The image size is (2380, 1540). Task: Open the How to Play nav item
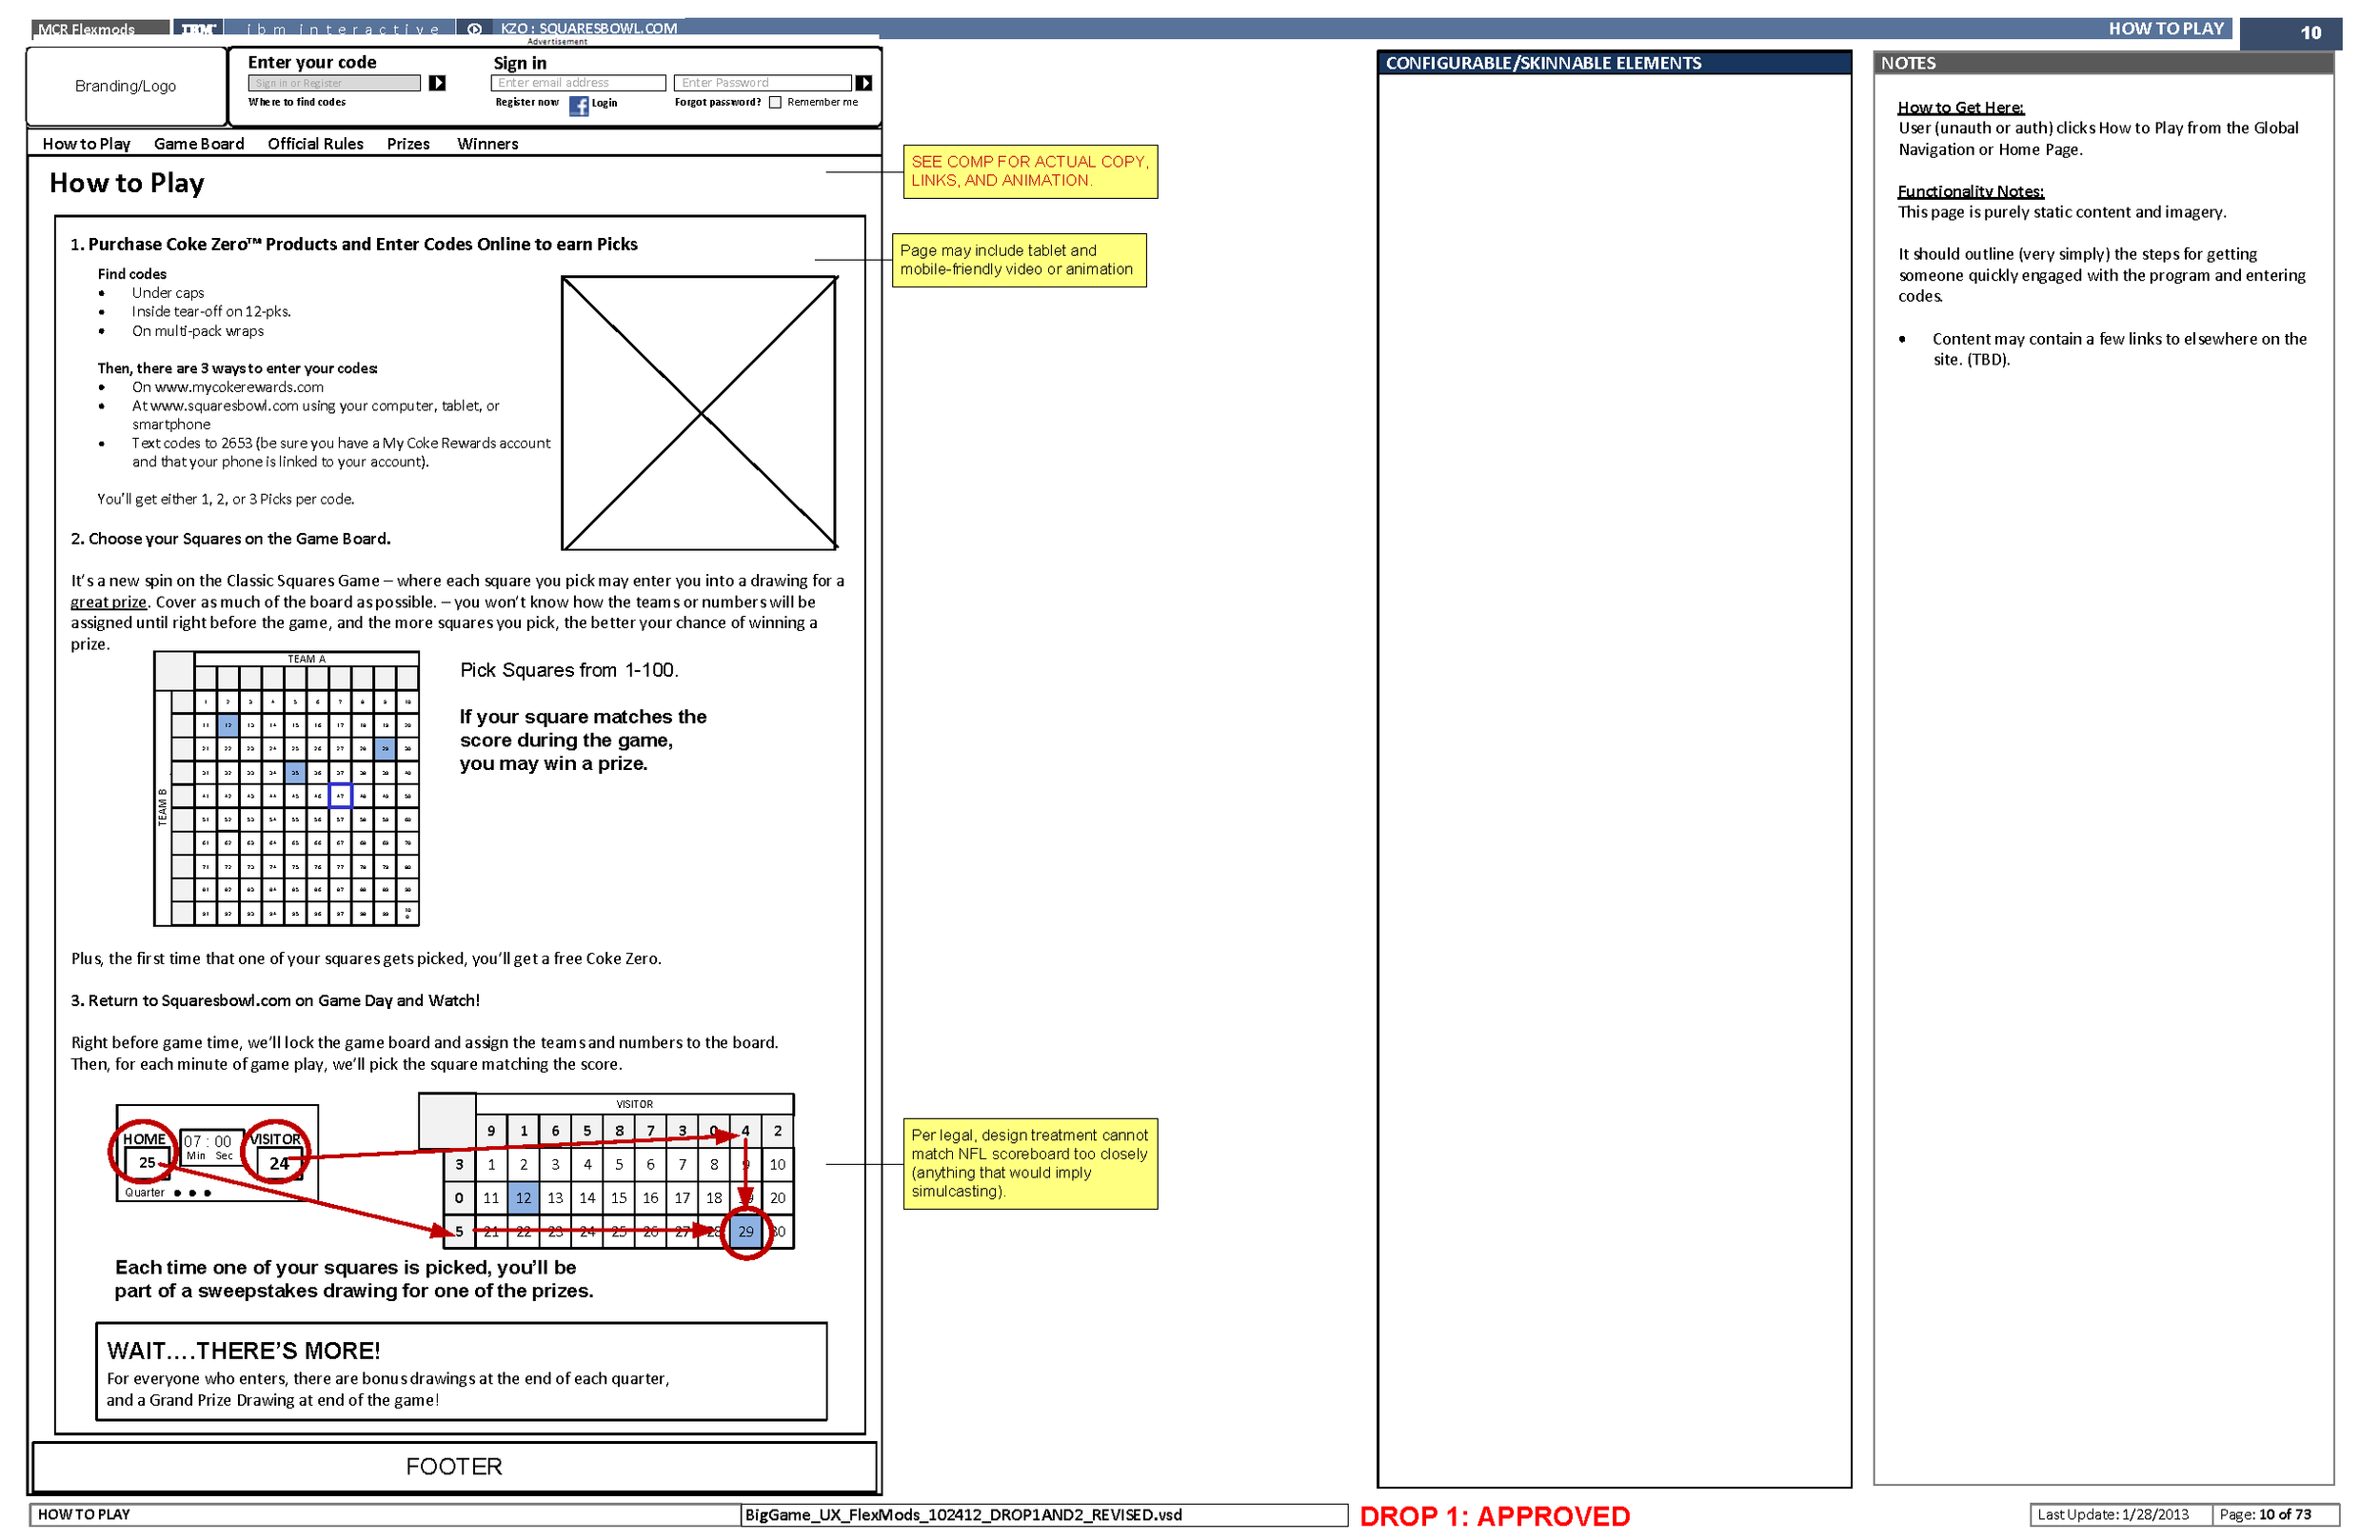click(87, 145)
